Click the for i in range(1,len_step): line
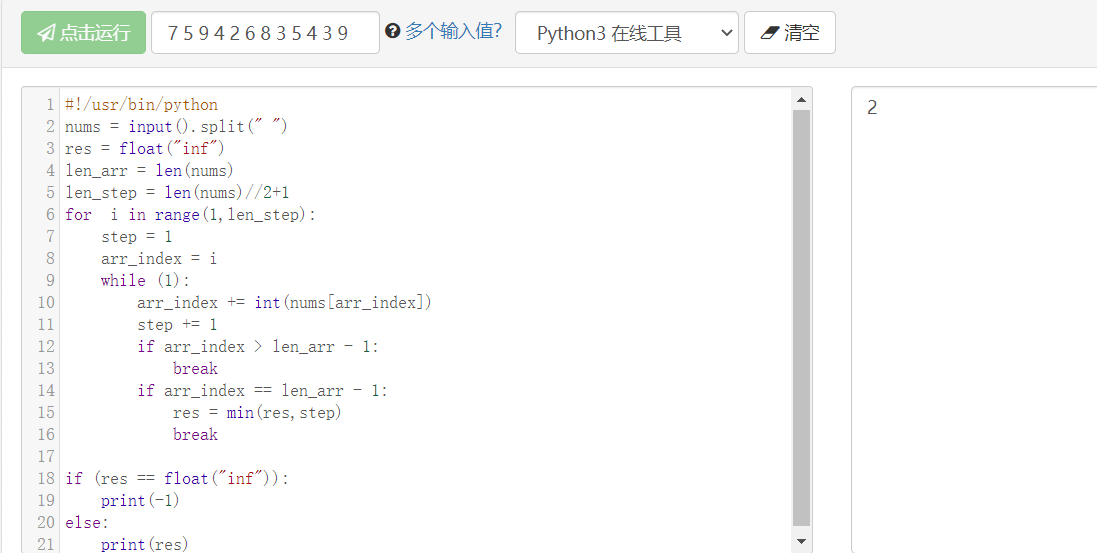Viewport: 1097px width, 553px height. 190,215
